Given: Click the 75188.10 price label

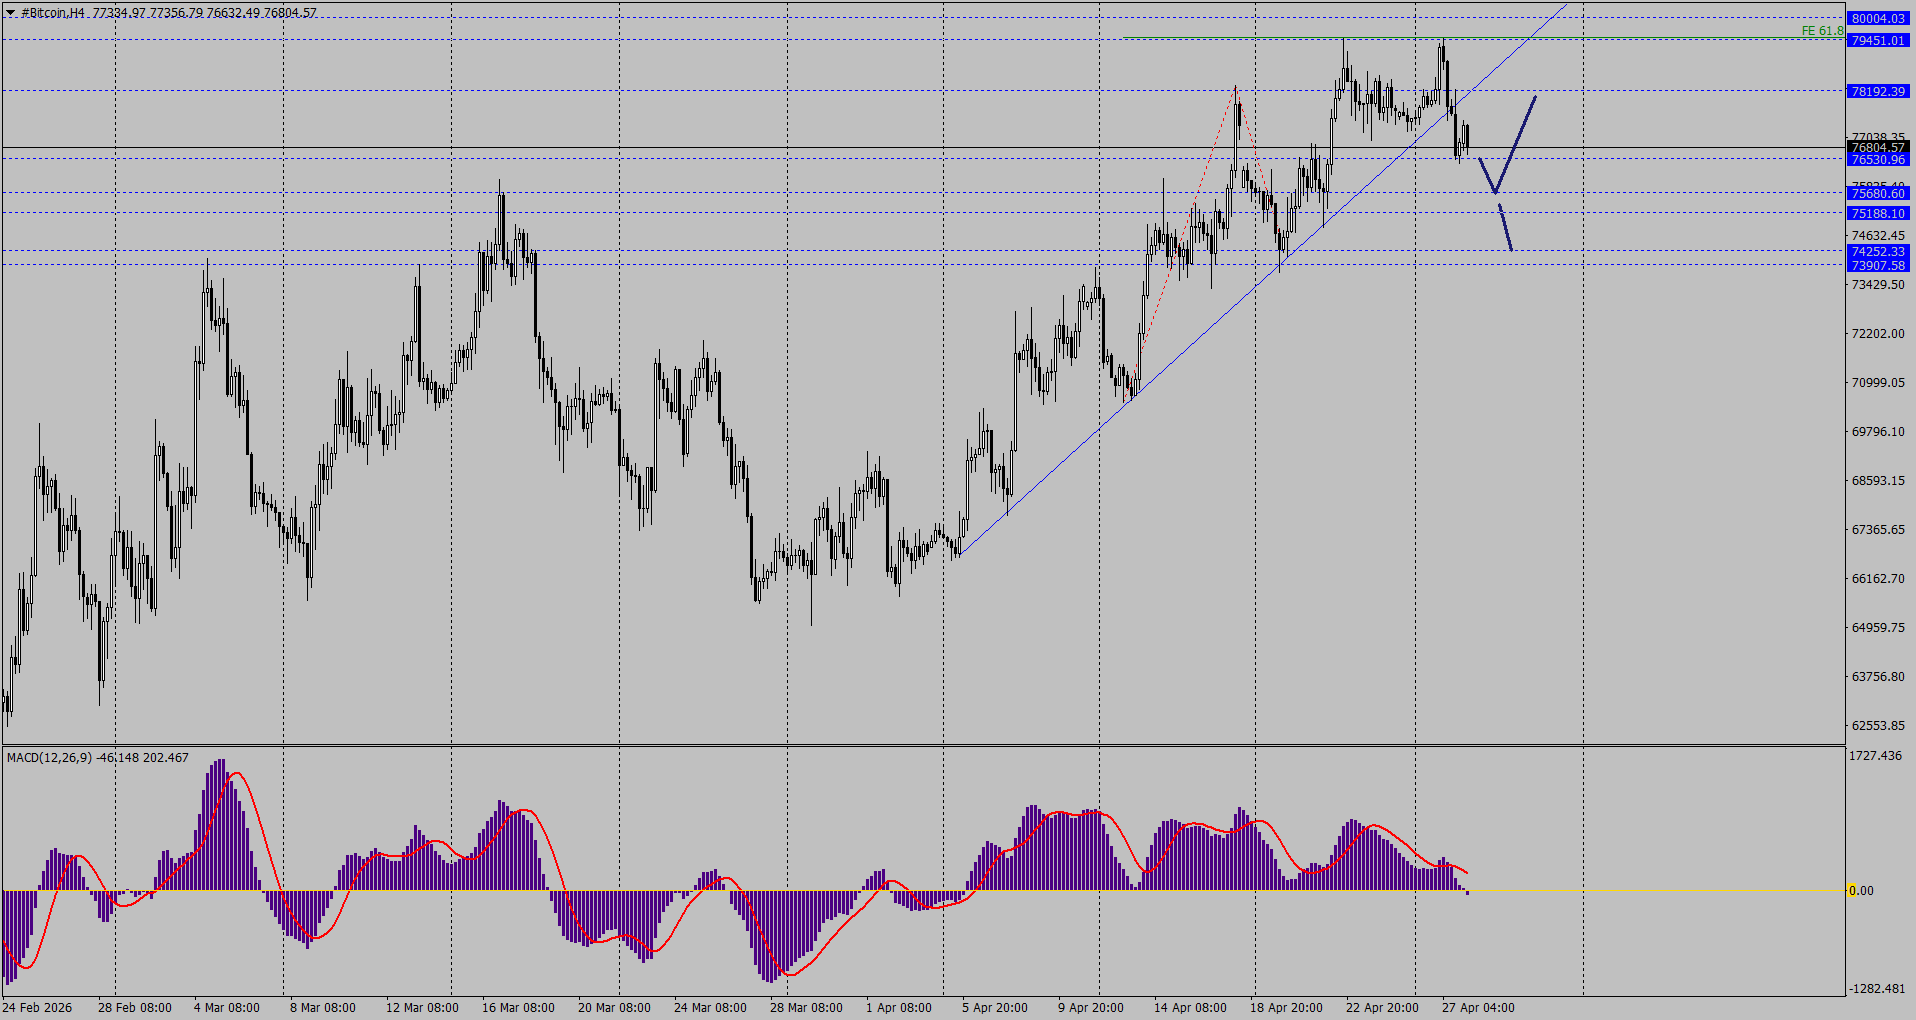Looking at the screenshot, I should pyautogui.click(x=1879, y=213).
